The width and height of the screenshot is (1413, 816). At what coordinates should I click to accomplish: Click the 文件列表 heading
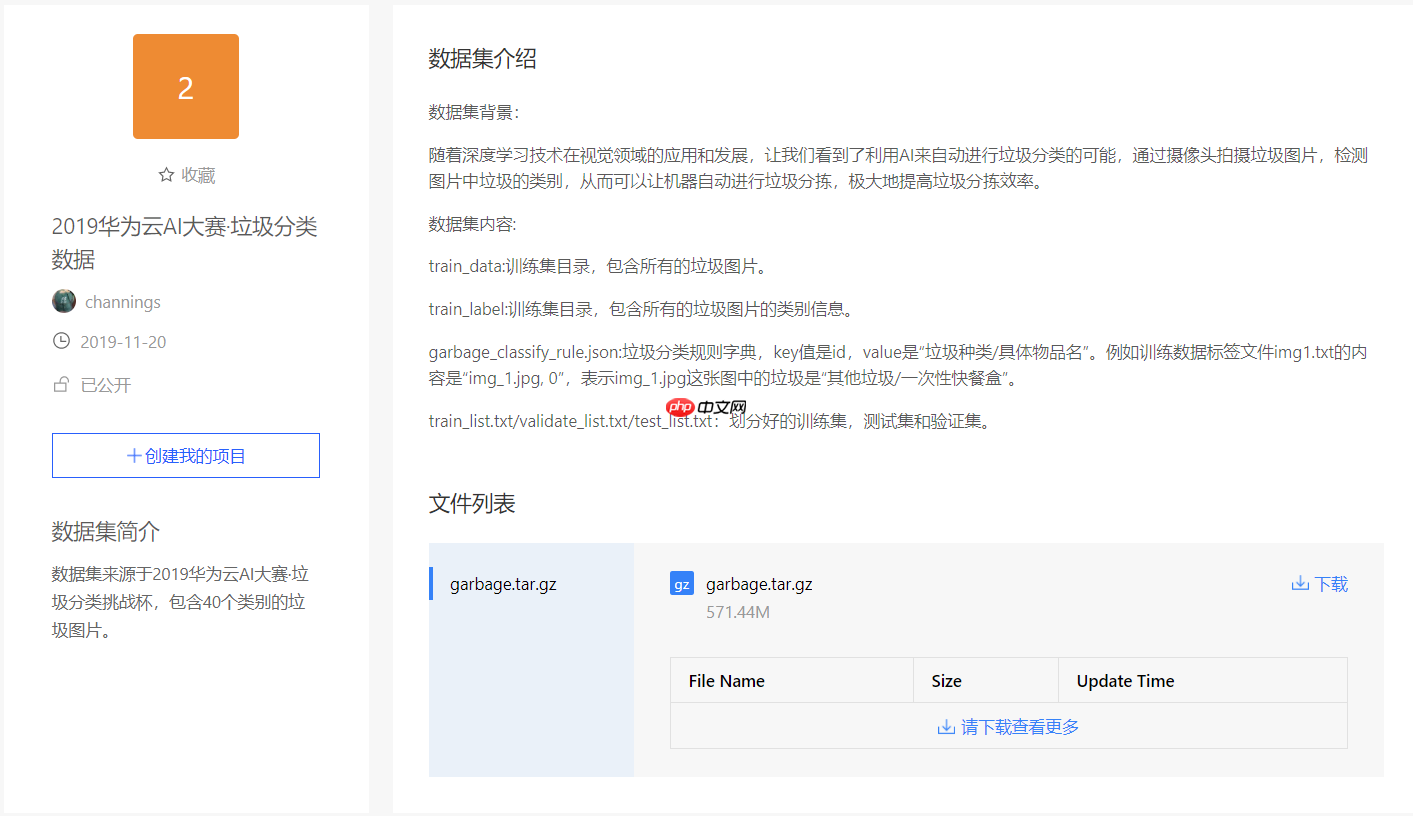(x=472, y=504)
